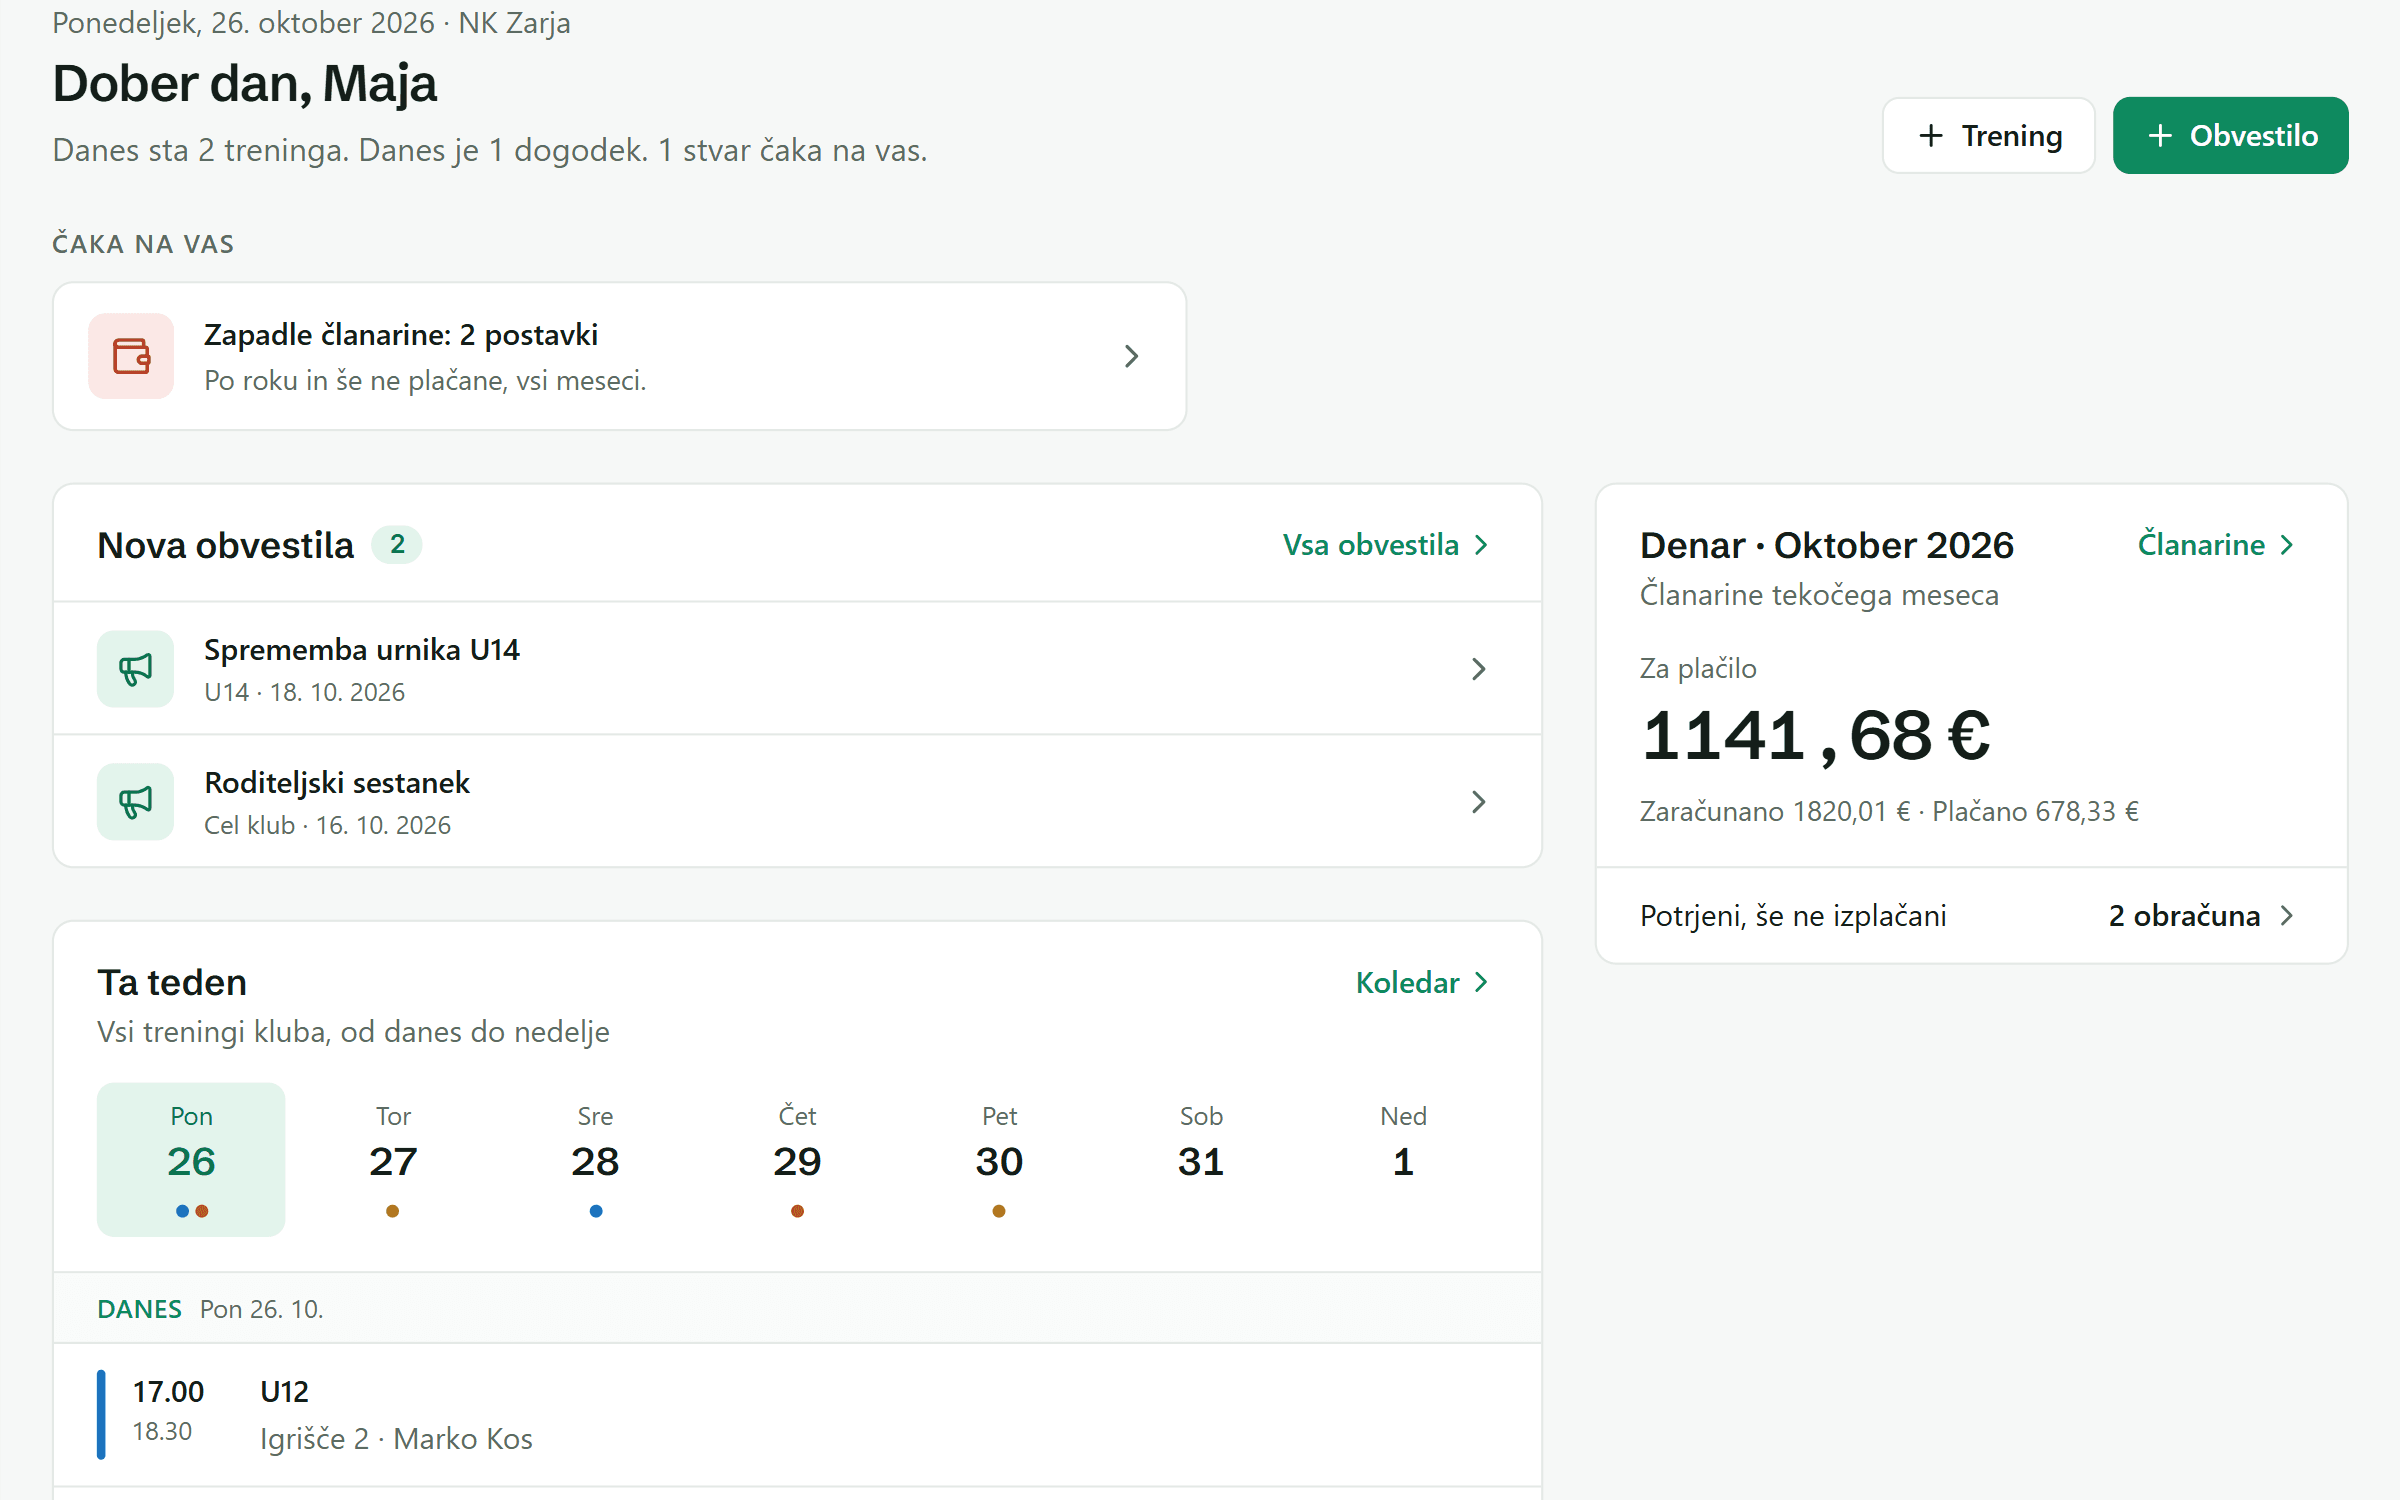Open Zapadle članarine: 2 postavki item
Image resolution: width=2400 pixels, height=1500 pixels.
point(619,356)
